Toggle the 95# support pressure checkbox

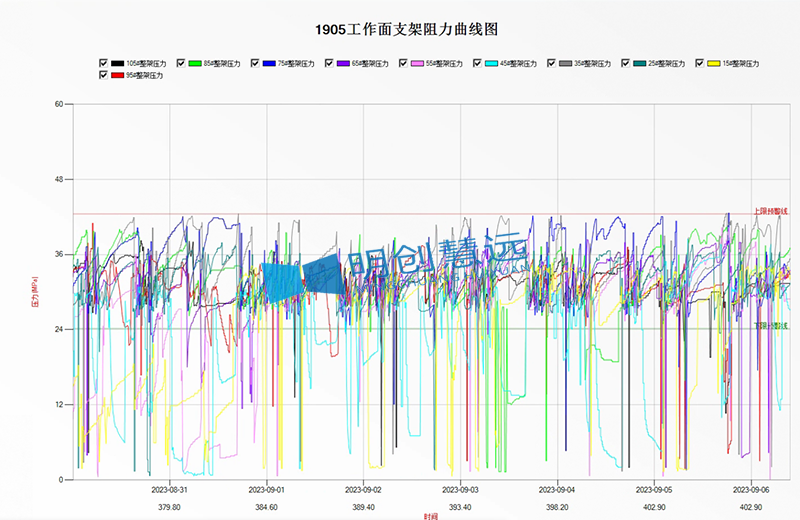click(104, 75)
